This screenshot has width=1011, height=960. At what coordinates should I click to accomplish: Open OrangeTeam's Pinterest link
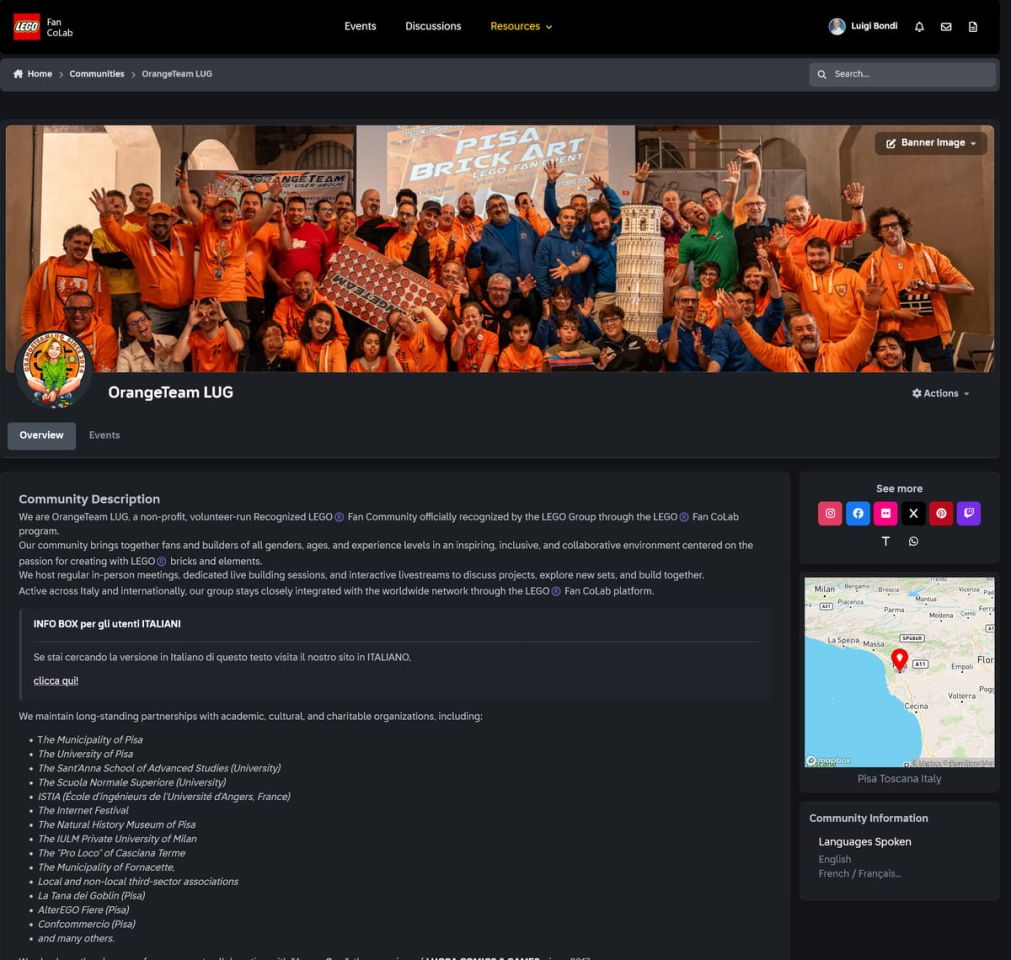[x=941, y=513]
